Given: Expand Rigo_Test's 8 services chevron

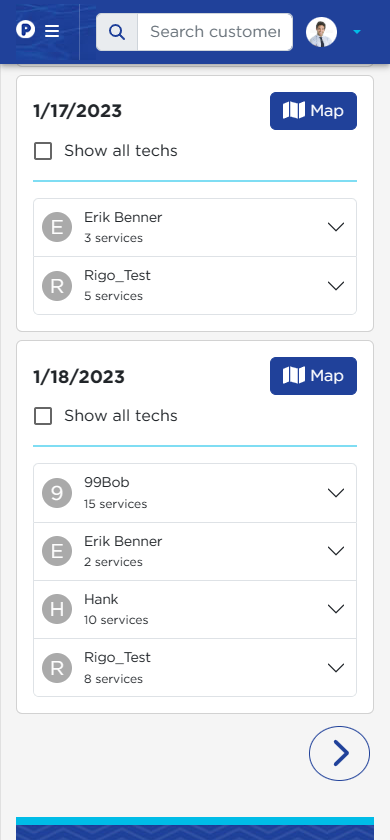Looking at the screenshot, I should click(x=336, y=668).
